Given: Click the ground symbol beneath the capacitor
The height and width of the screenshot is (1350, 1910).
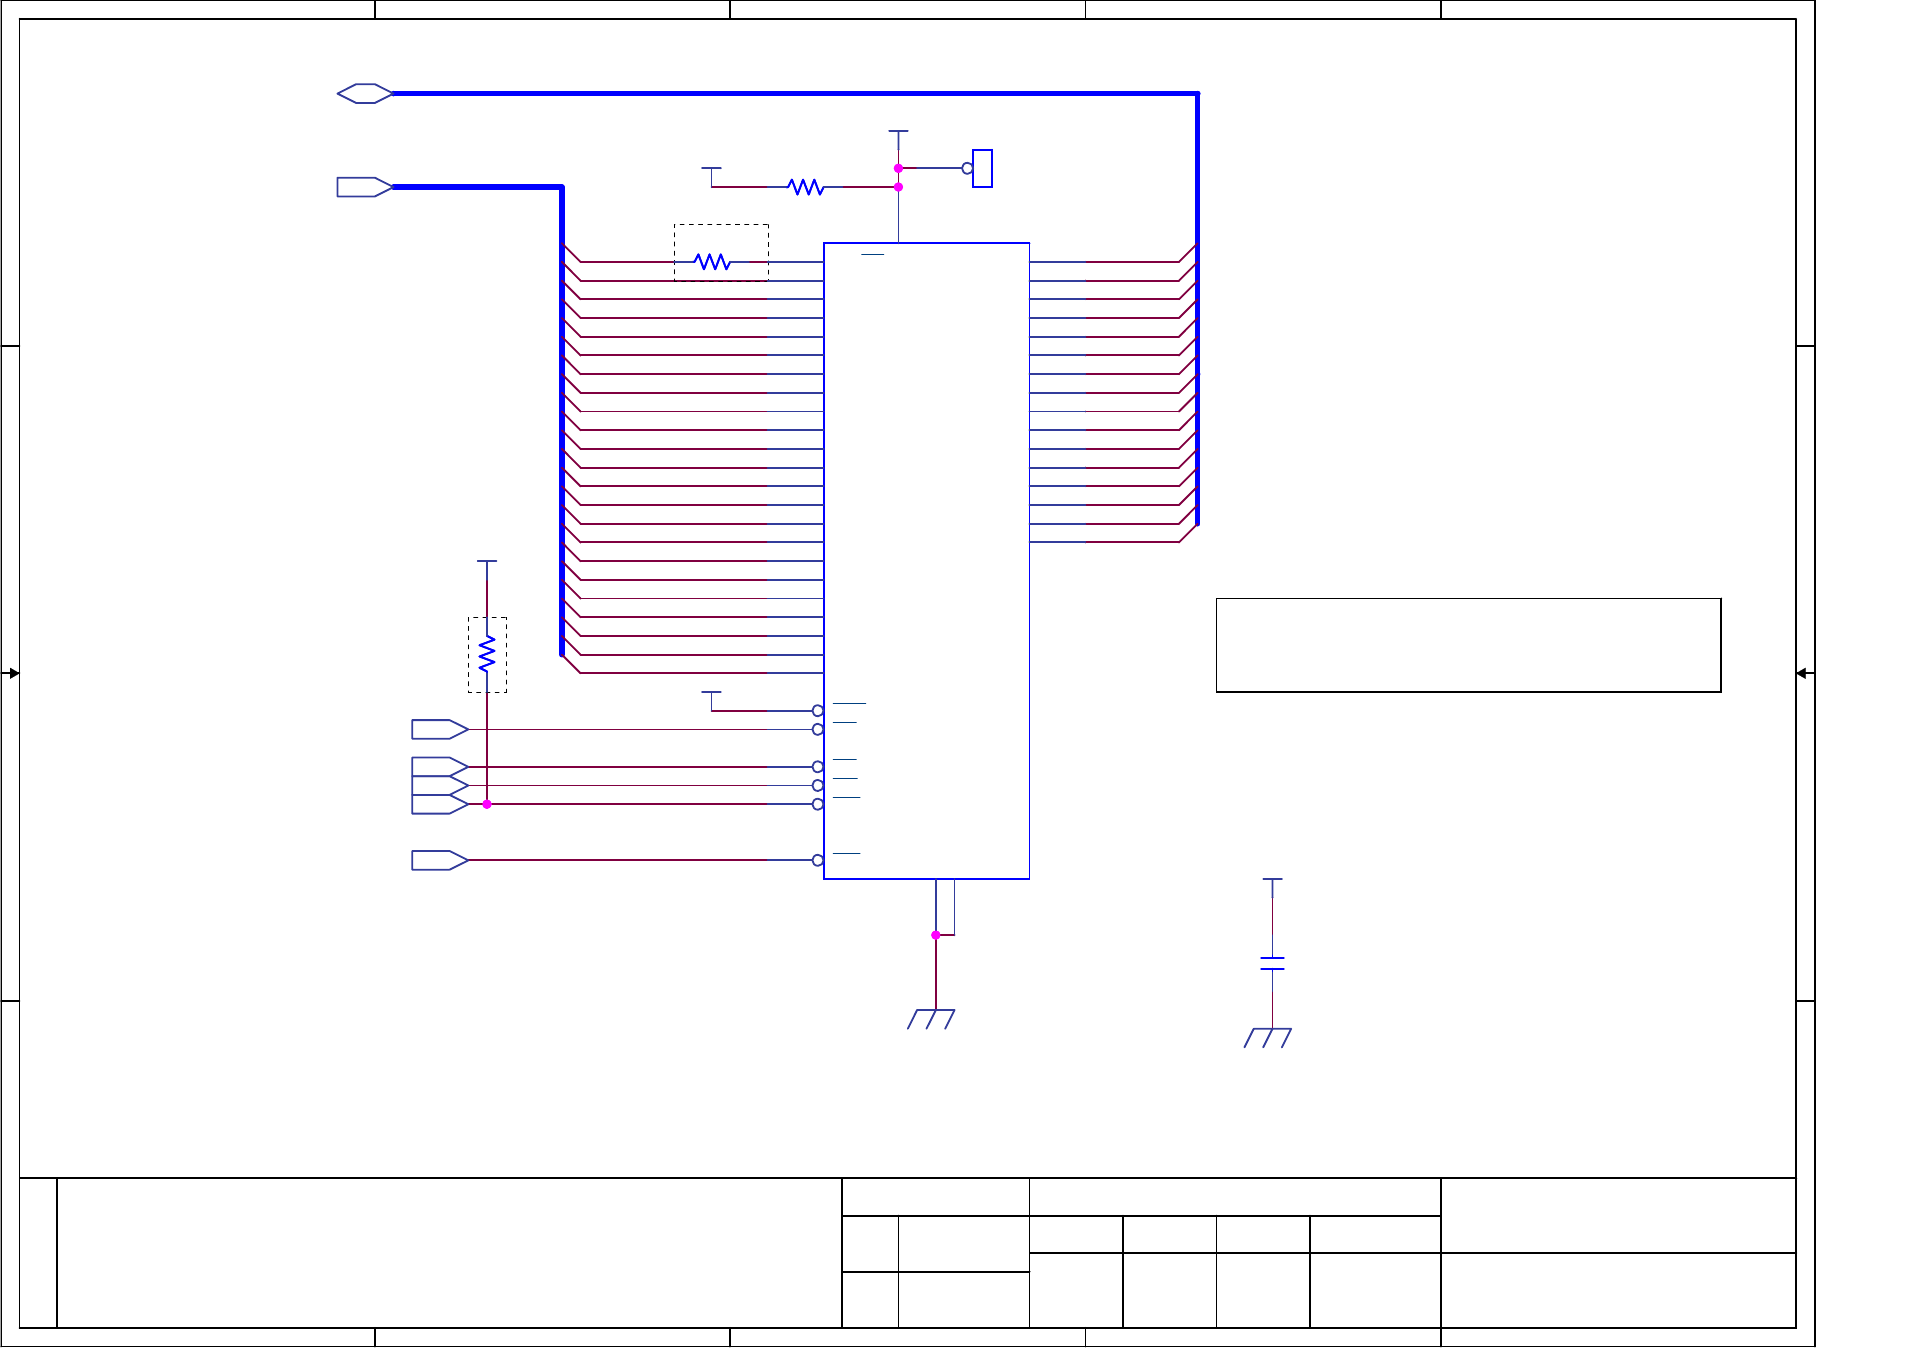Looking at the screenshot, I should click(x=1268, y=1038).
